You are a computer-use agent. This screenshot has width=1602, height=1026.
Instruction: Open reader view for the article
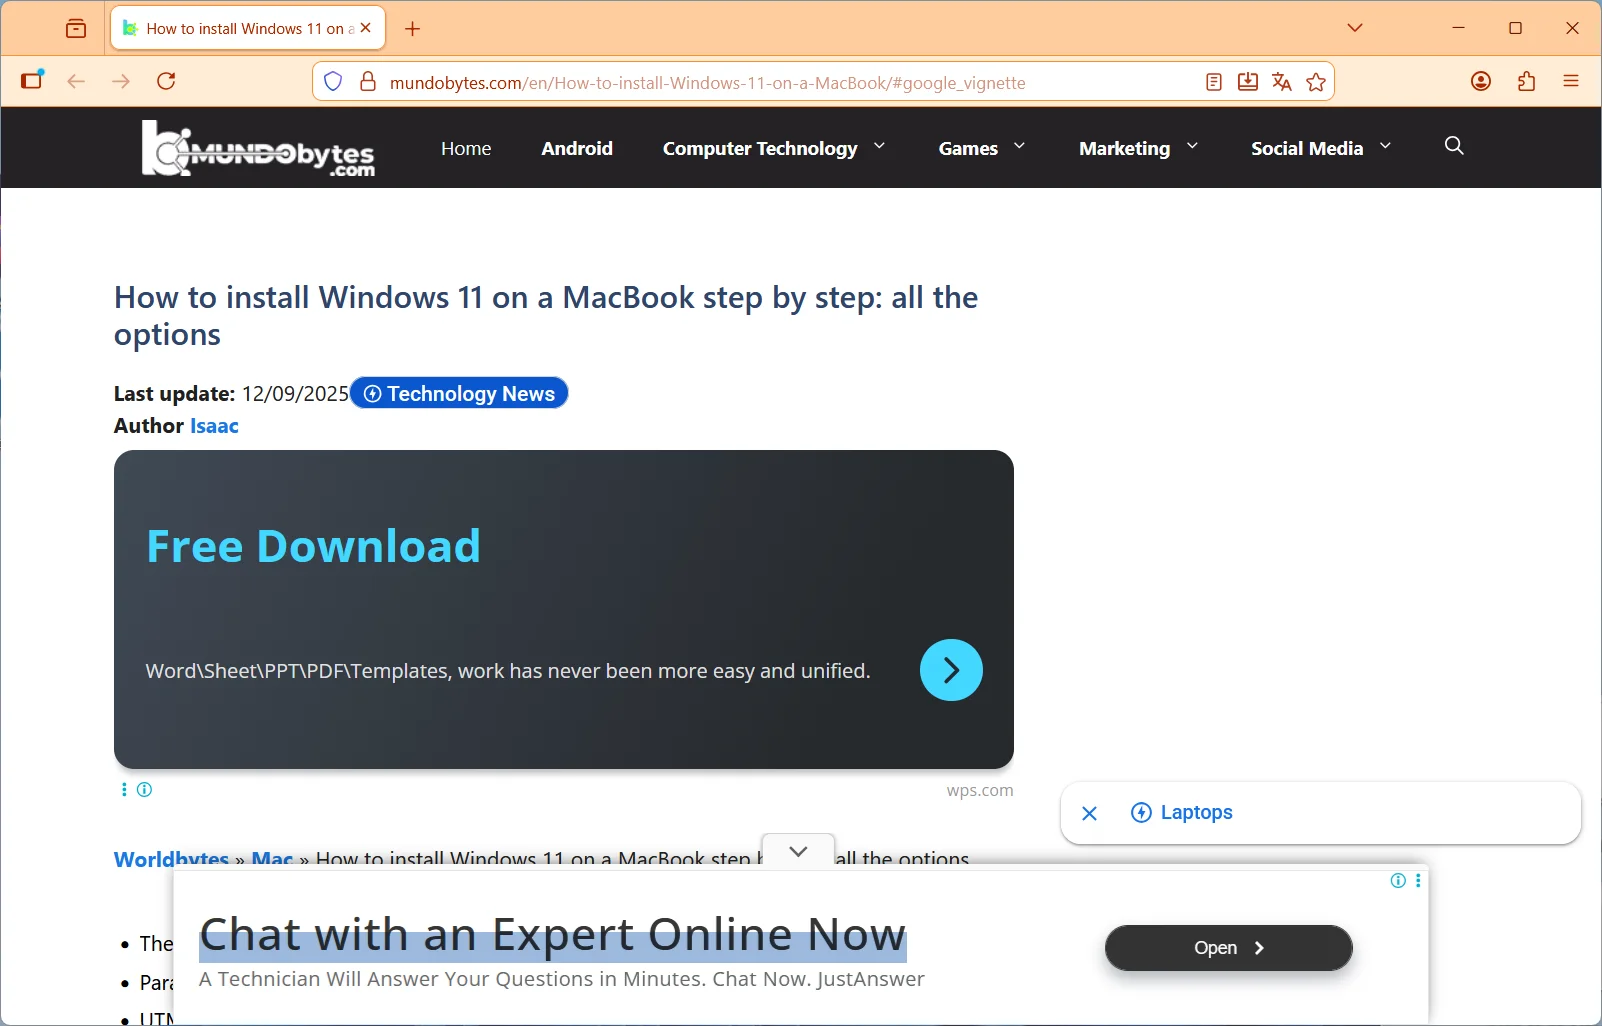[x=1212, y=82]
